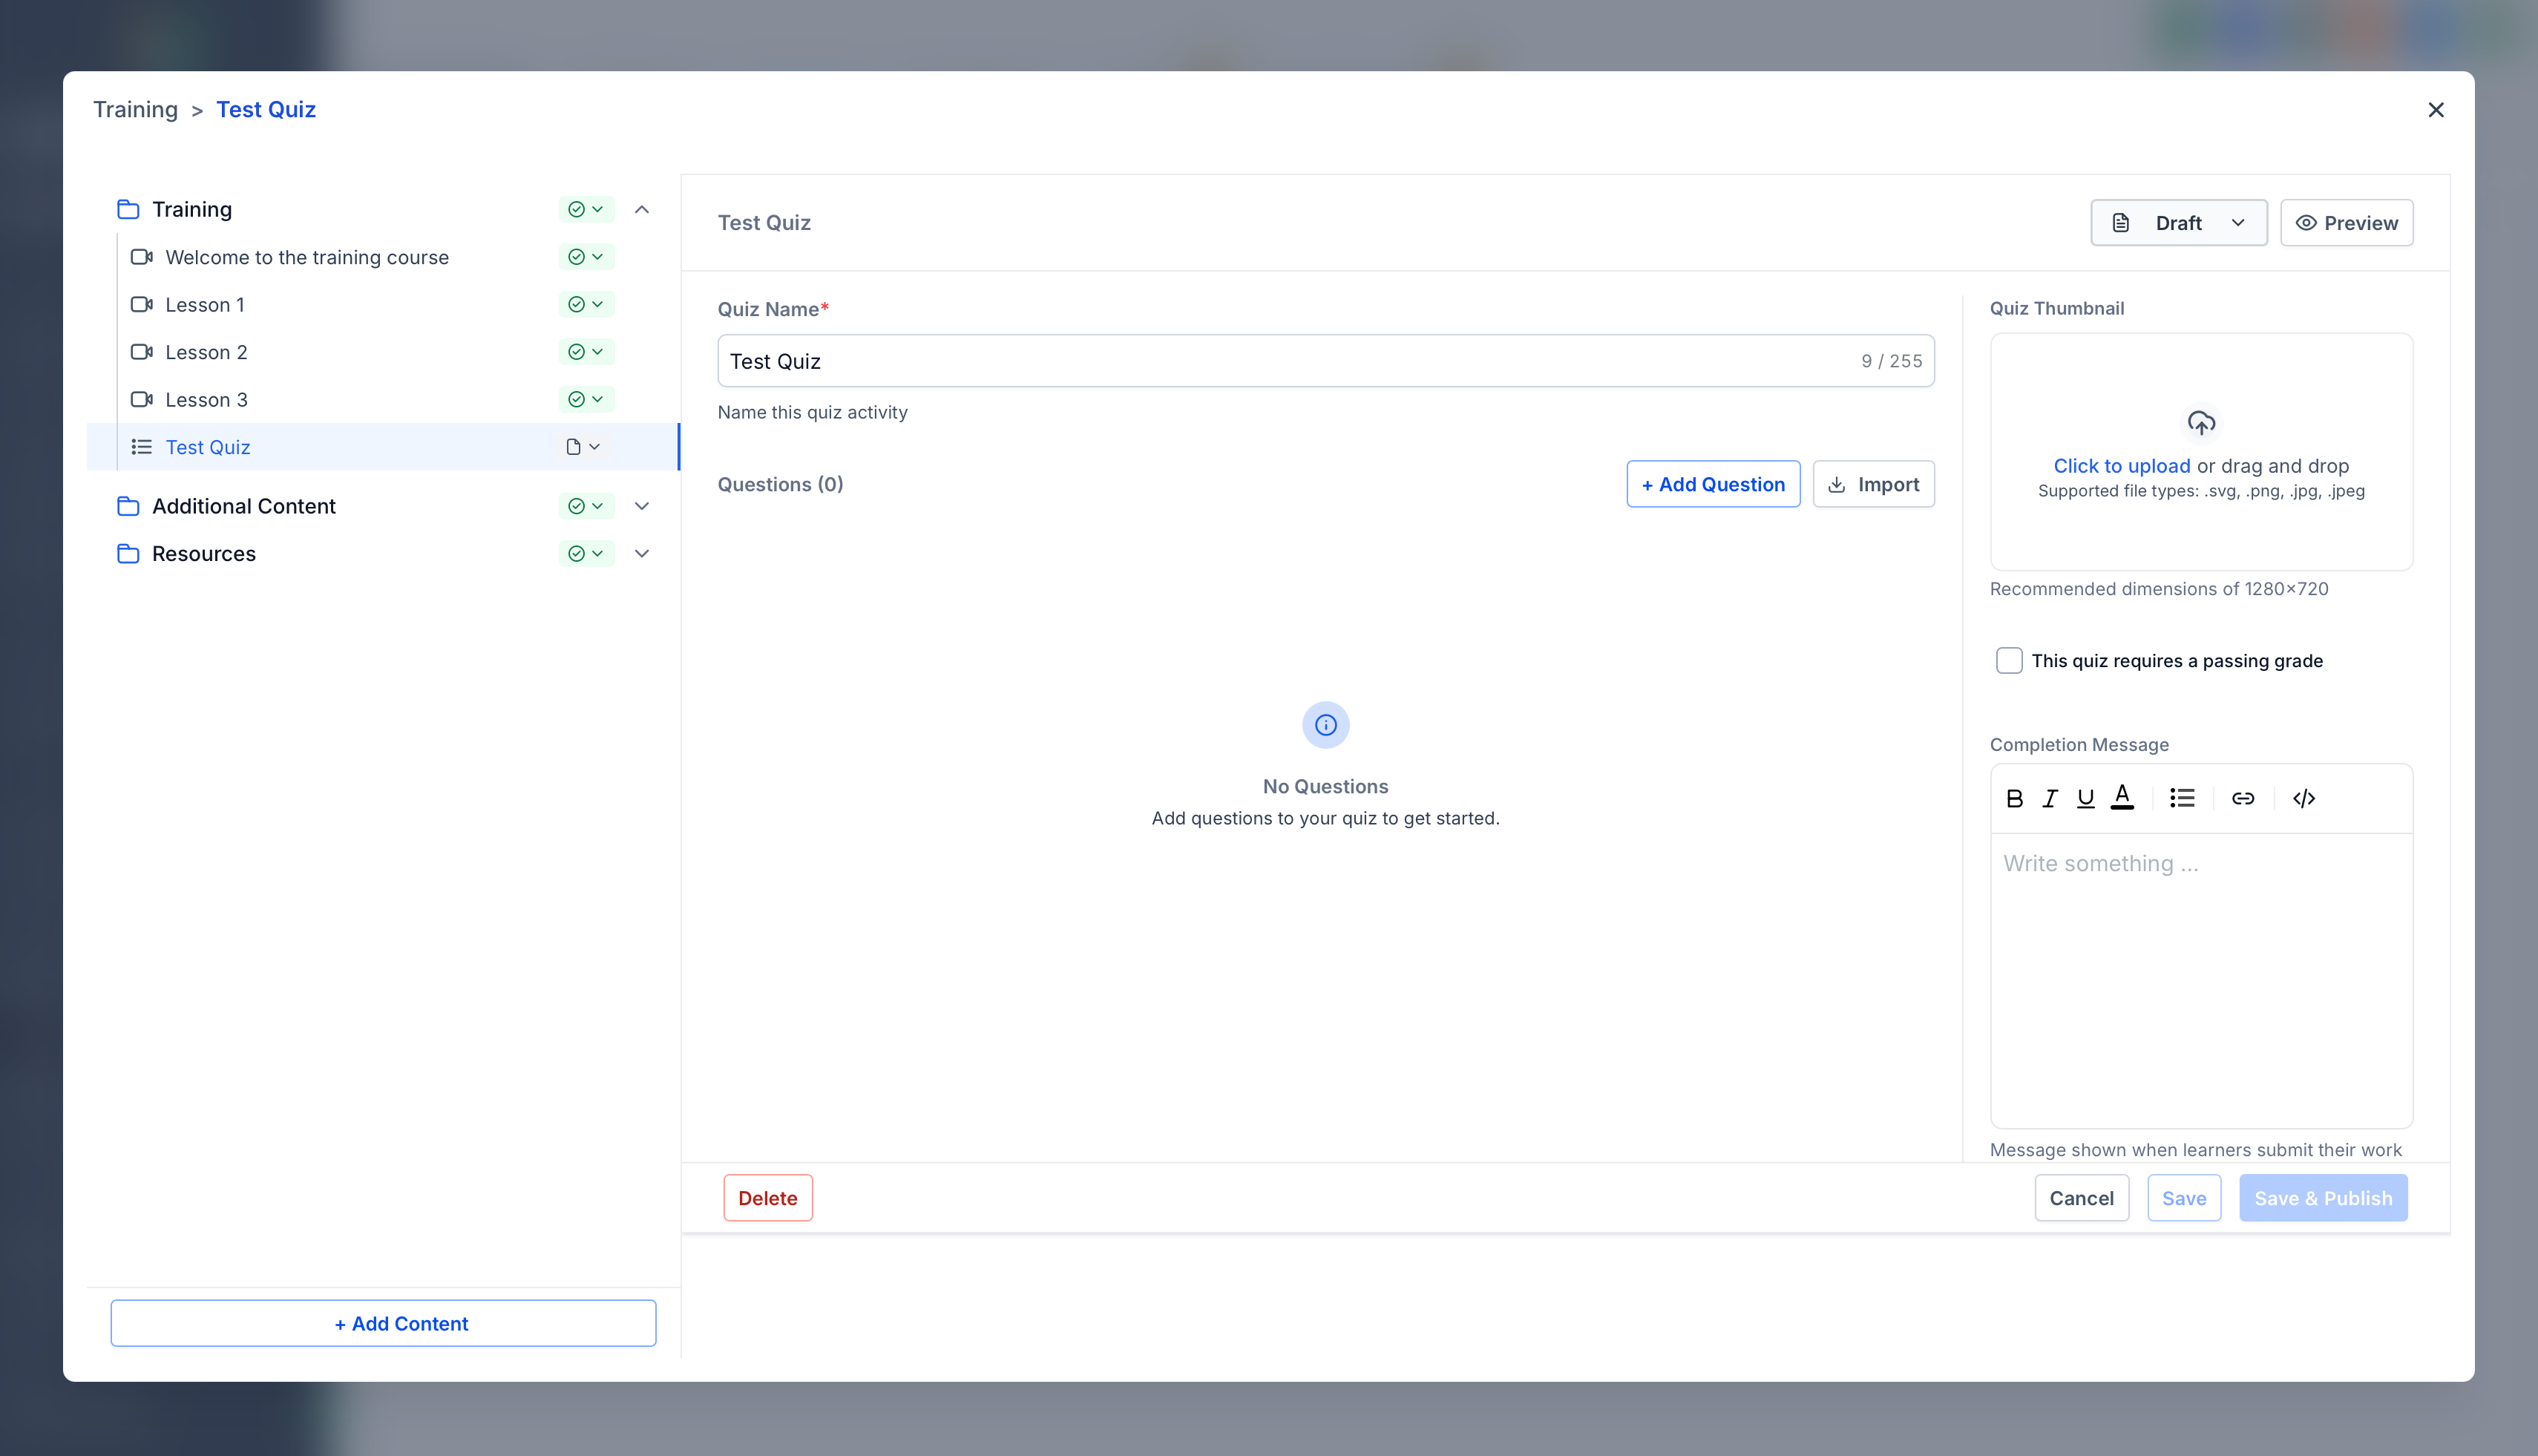
Task: Open the Test Quiz draft status dropdown in sidebar
Action: tap(583, 447)
